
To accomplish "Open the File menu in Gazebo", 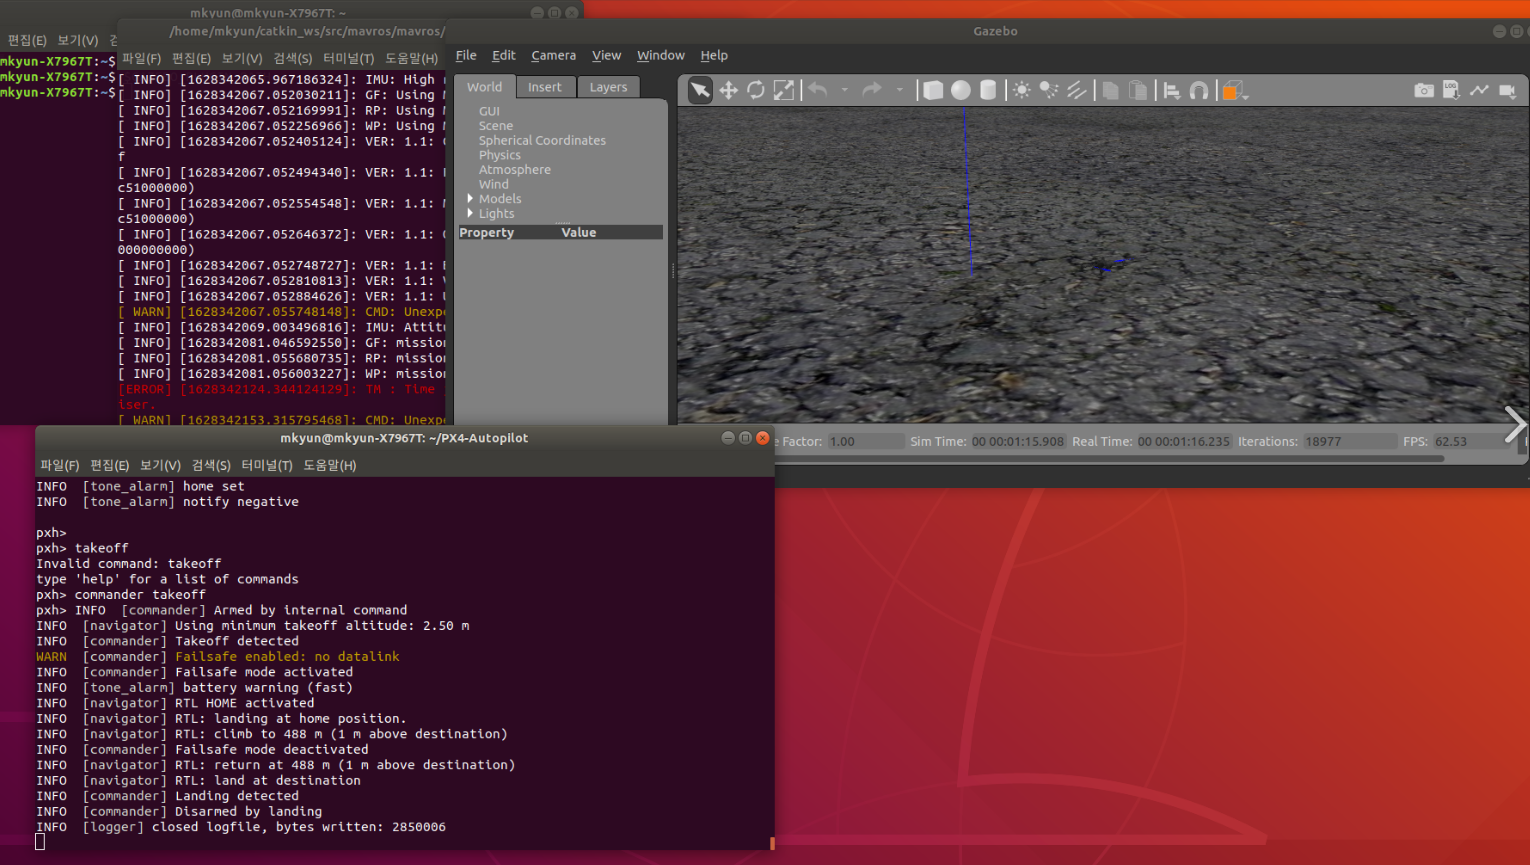I will tap(466, 55).
